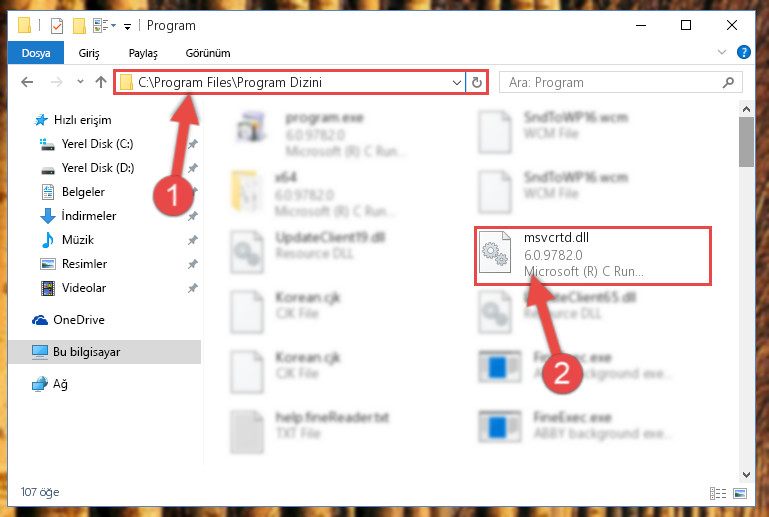Click the Properties checkmark toolbar icon
This screenshot has height=517, width=769.
pyautogui.click(x=57, y=26)
